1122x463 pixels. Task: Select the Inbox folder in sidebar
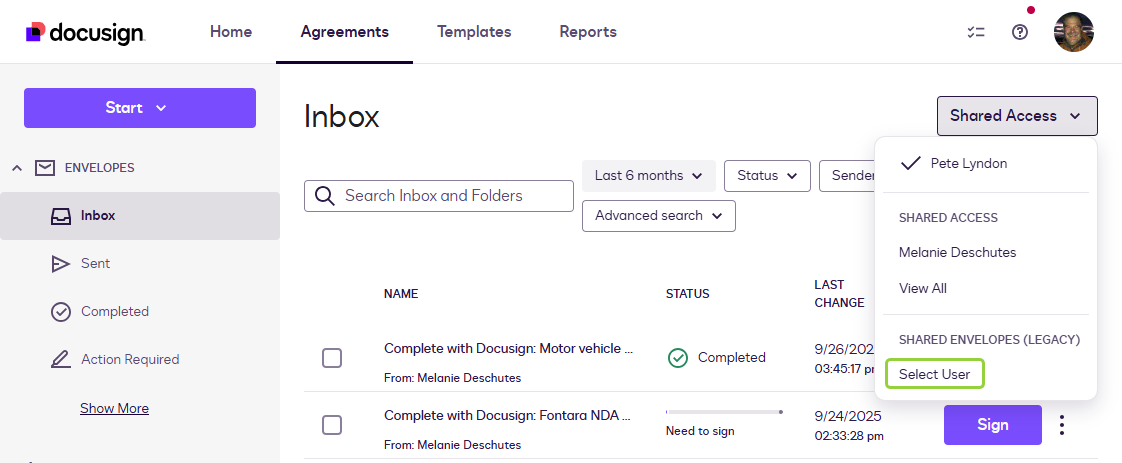(x=98, y=216)
